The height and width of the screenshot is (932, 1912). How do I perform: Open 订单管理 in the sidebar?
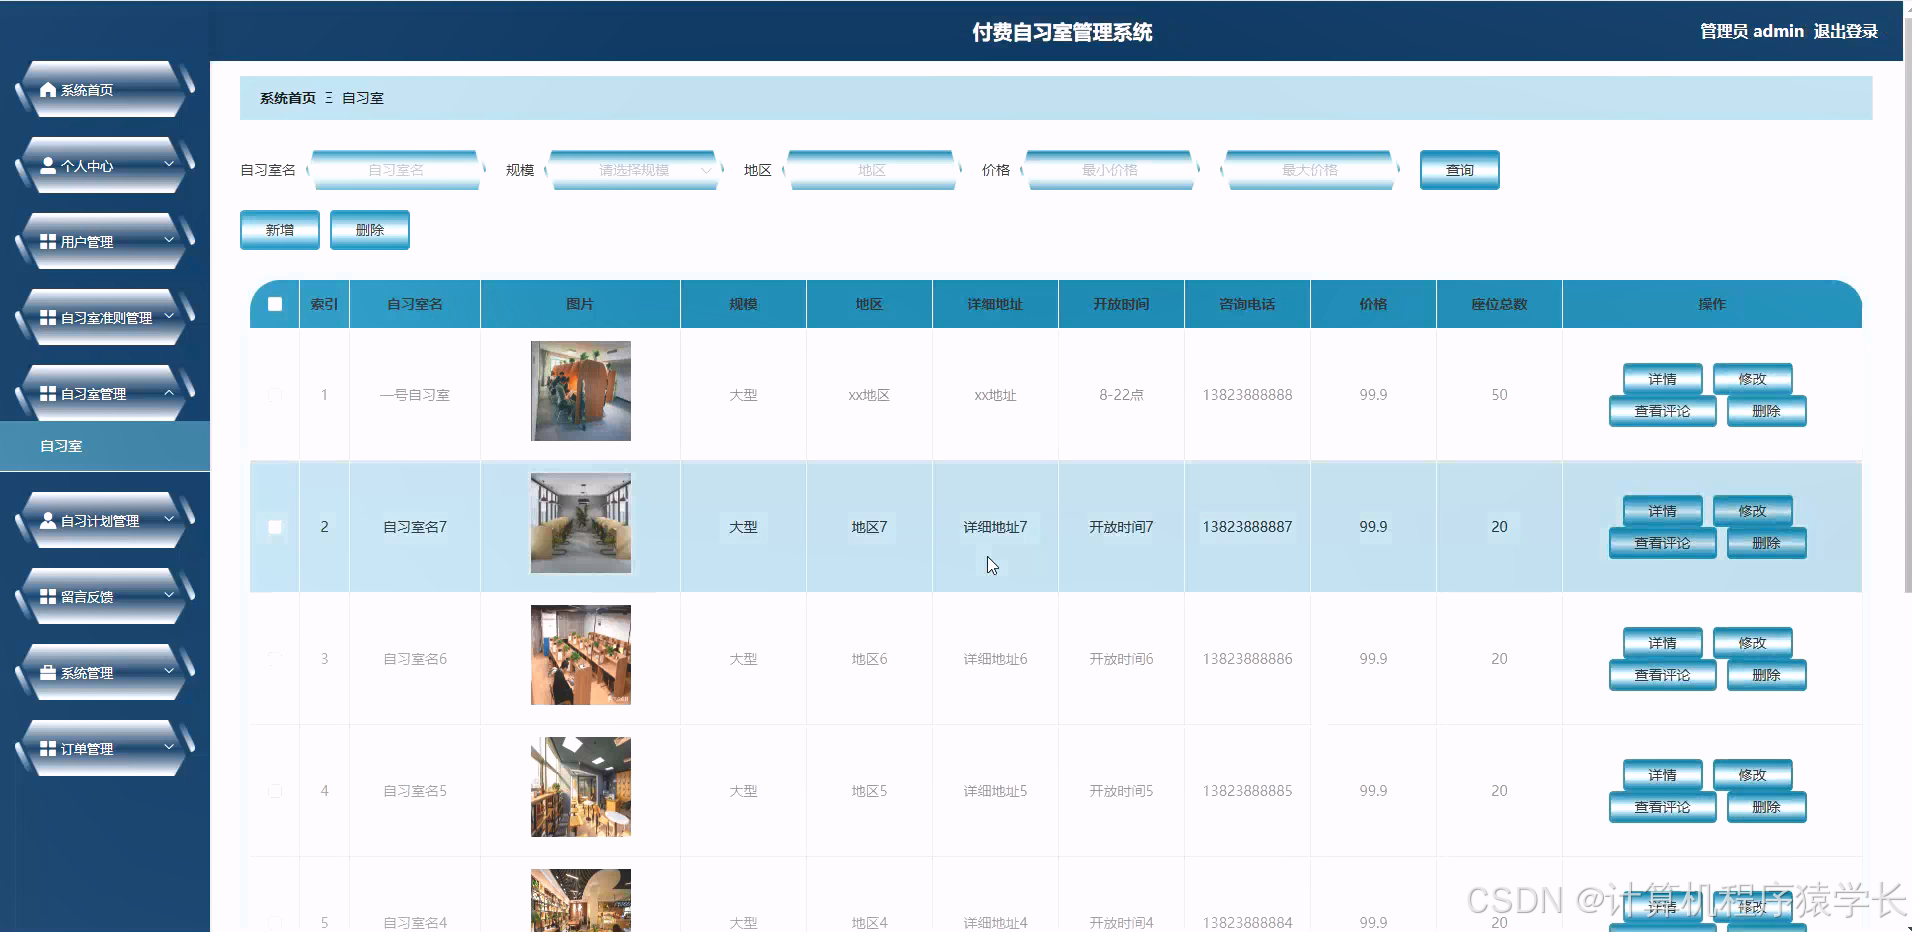(104, 749)
